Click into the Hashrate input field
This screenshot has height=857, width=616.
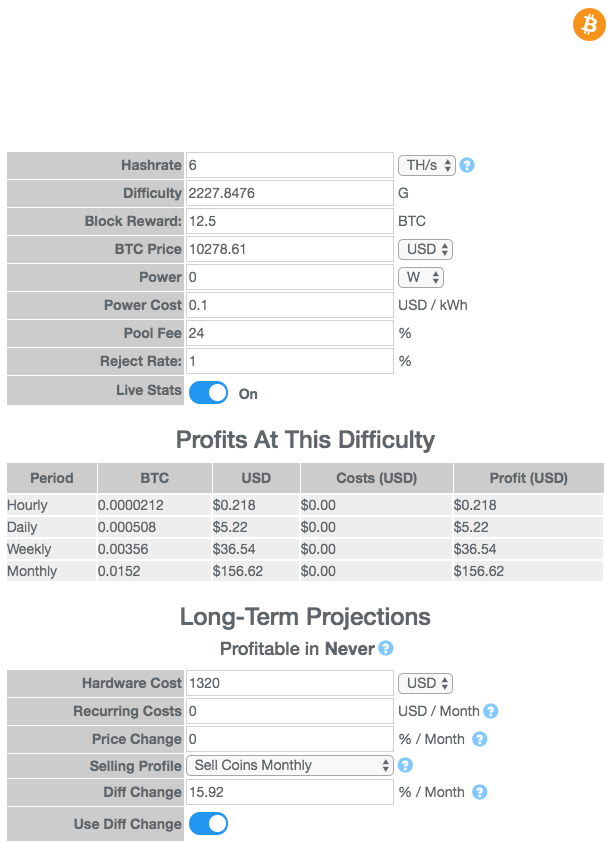point(290,165)
